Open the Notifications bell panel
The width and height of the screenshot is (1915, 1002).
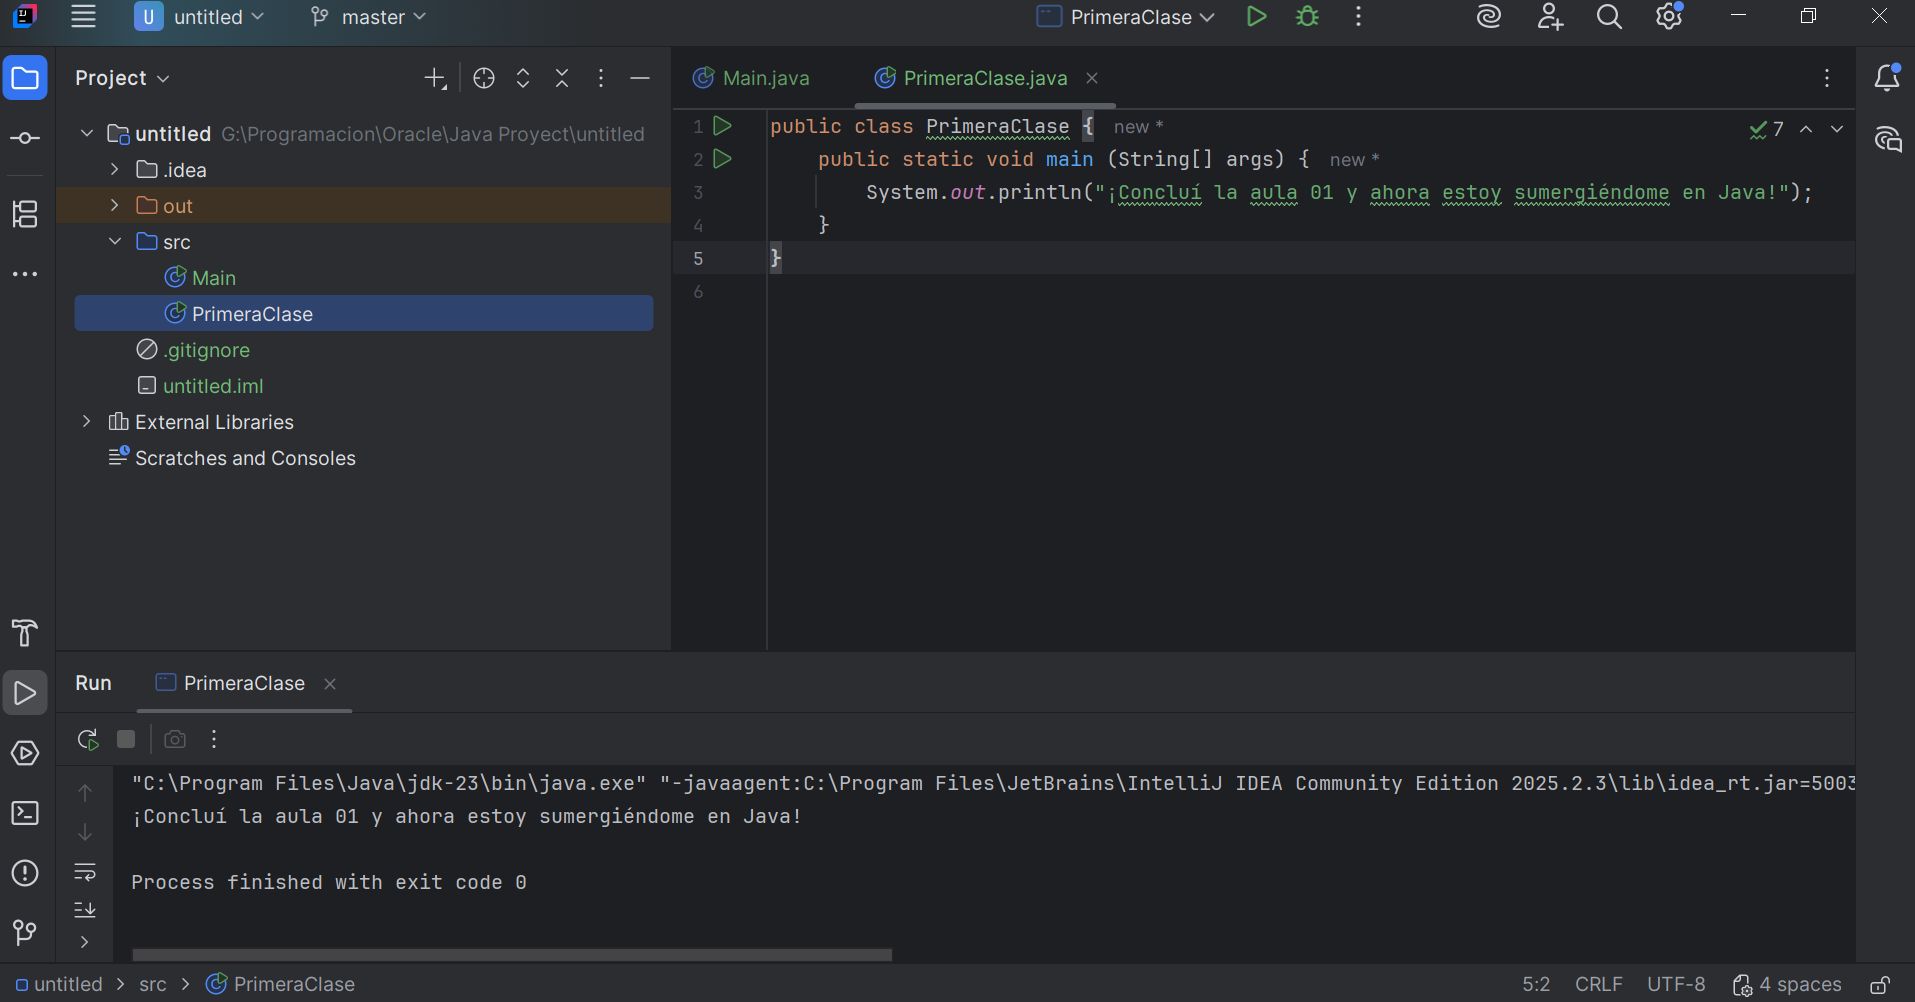coord(1886,78)
